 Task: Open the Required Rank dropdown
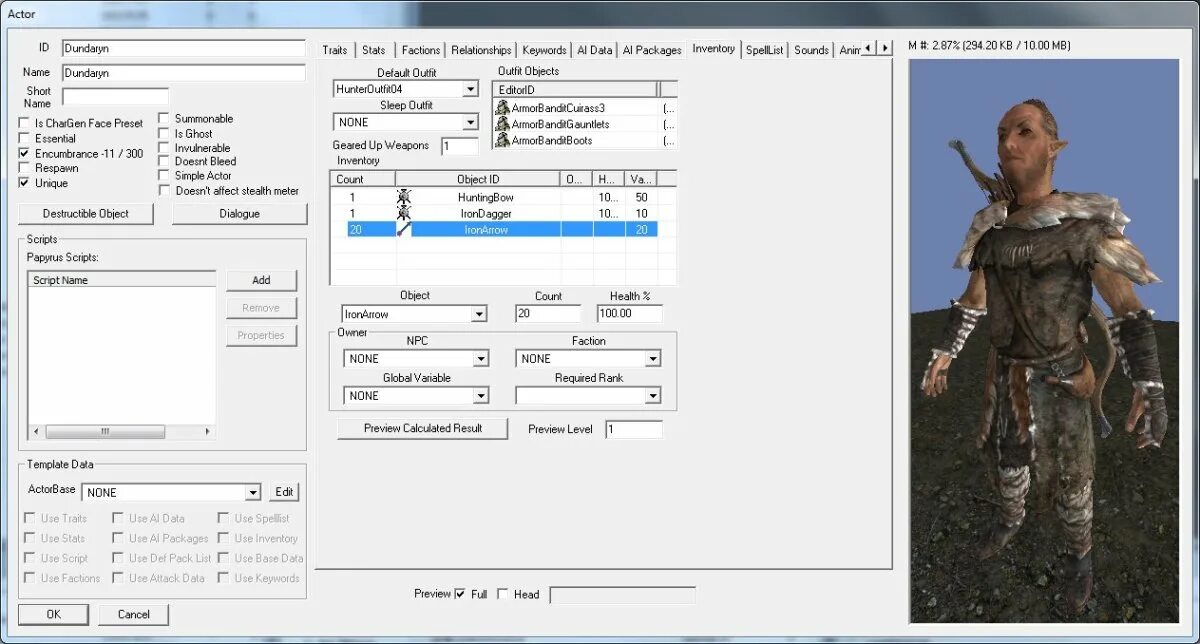(x=653, y=396)
